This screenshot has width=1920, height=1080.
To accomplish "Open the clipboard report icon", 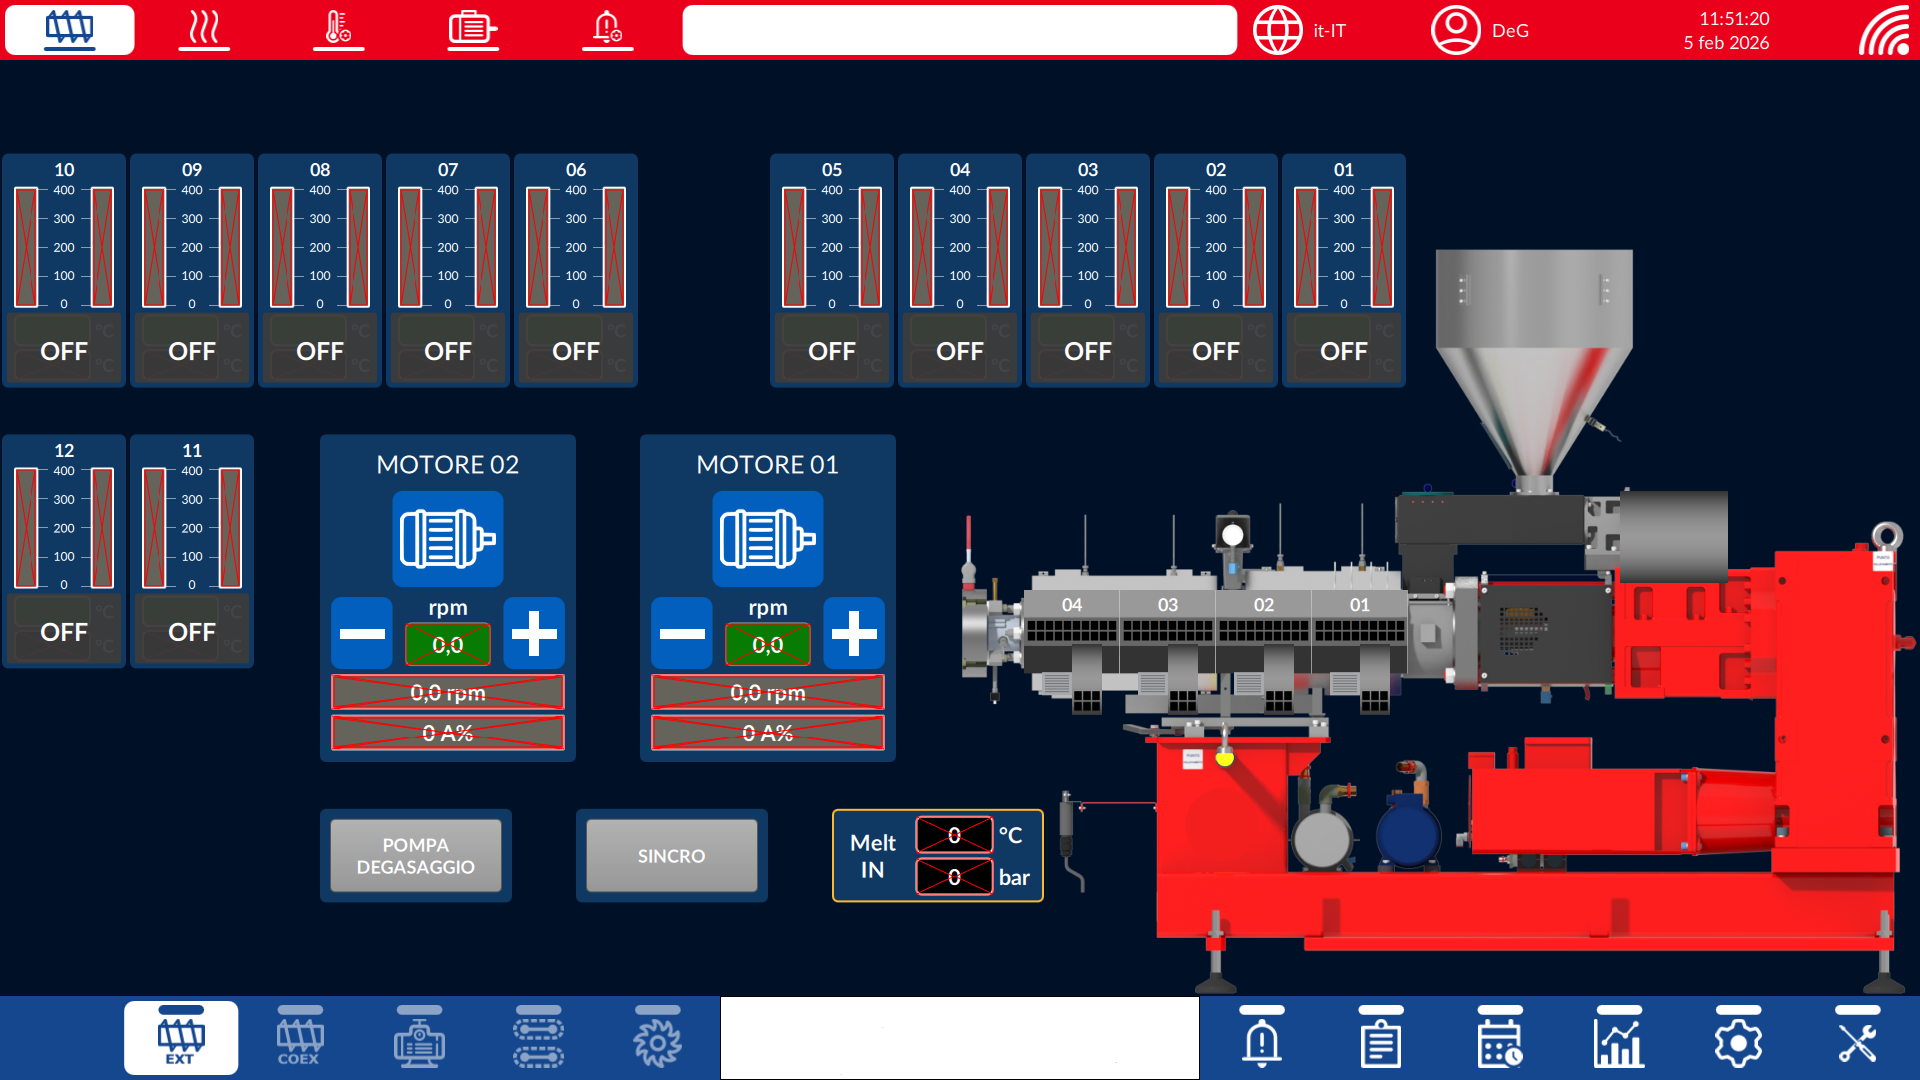I will (1380, 1041).
